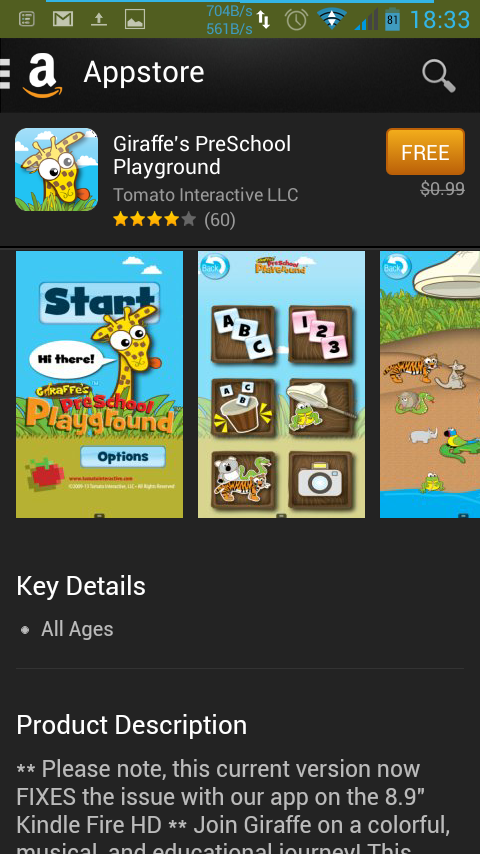The image size is (480, 854).
Task: Tap the app title Giraffe's PreSchool Playground
Action: coord(202,156)
